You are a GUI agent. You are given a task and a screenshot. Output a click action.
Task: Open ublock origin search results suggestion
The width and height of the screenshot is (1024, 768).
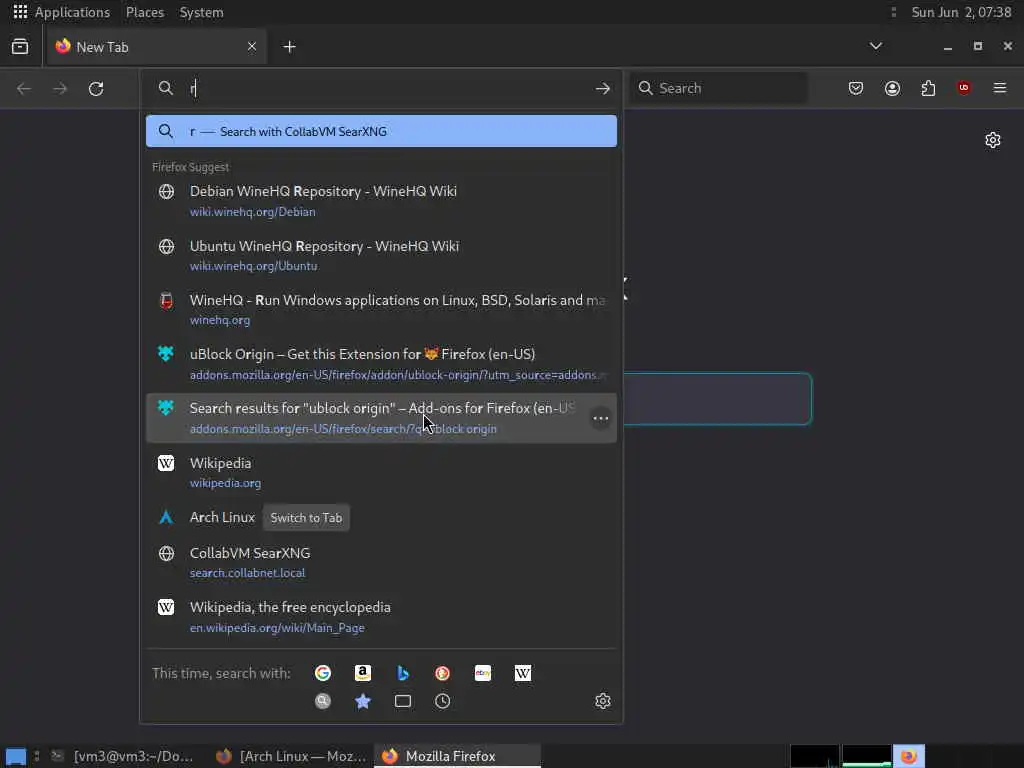coord(381,418)
